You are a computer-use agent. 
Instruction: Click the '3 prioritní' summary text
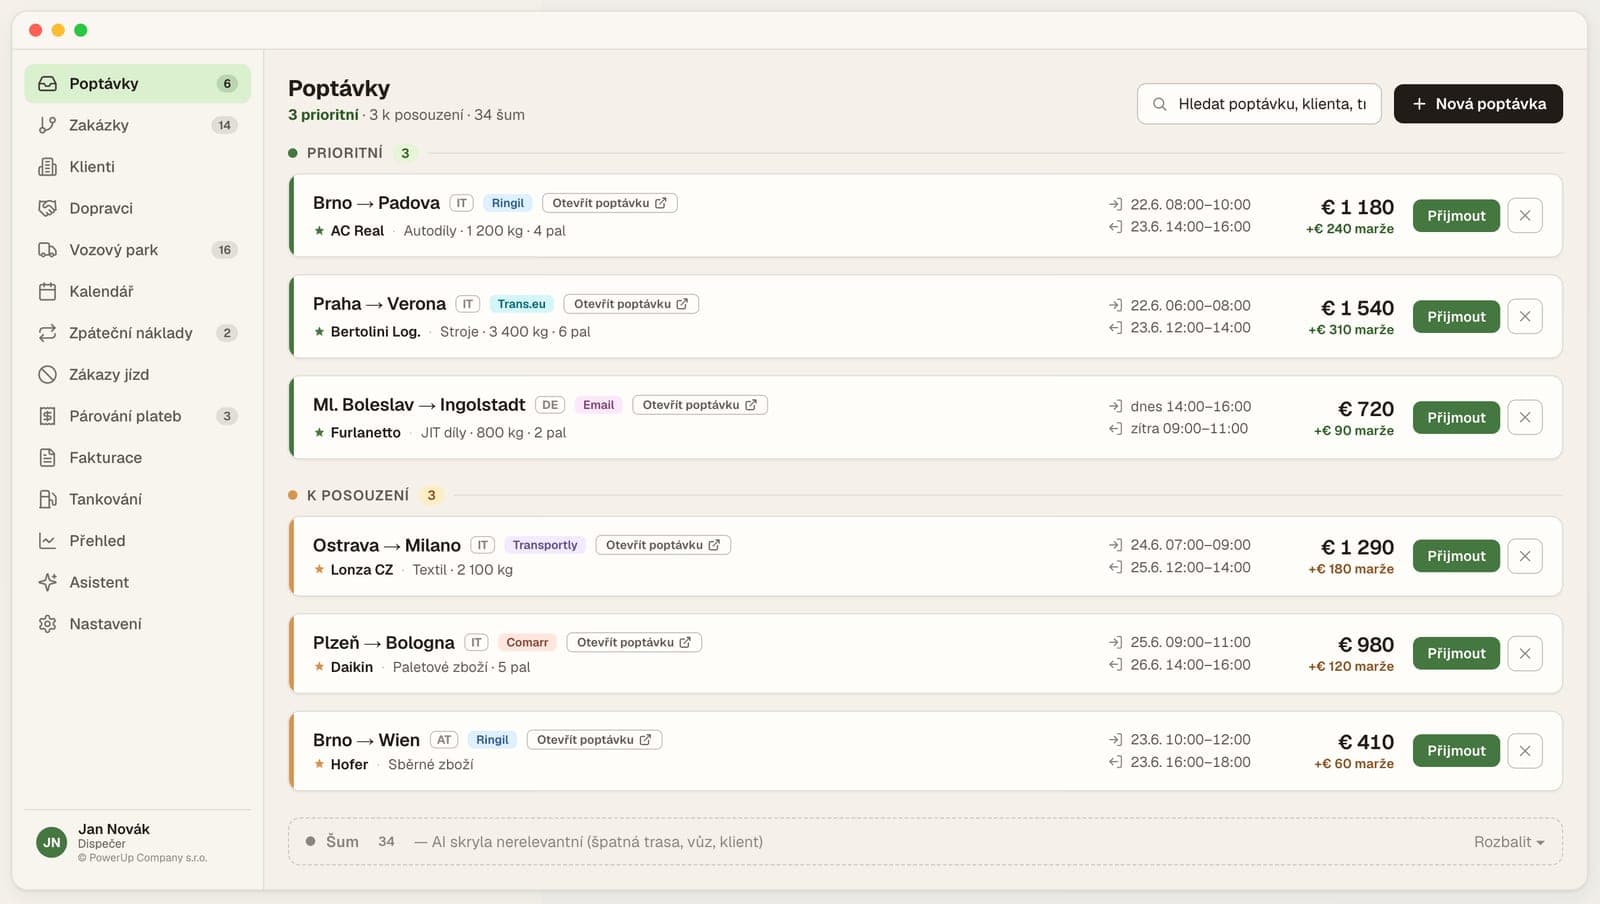pos(323,115)
